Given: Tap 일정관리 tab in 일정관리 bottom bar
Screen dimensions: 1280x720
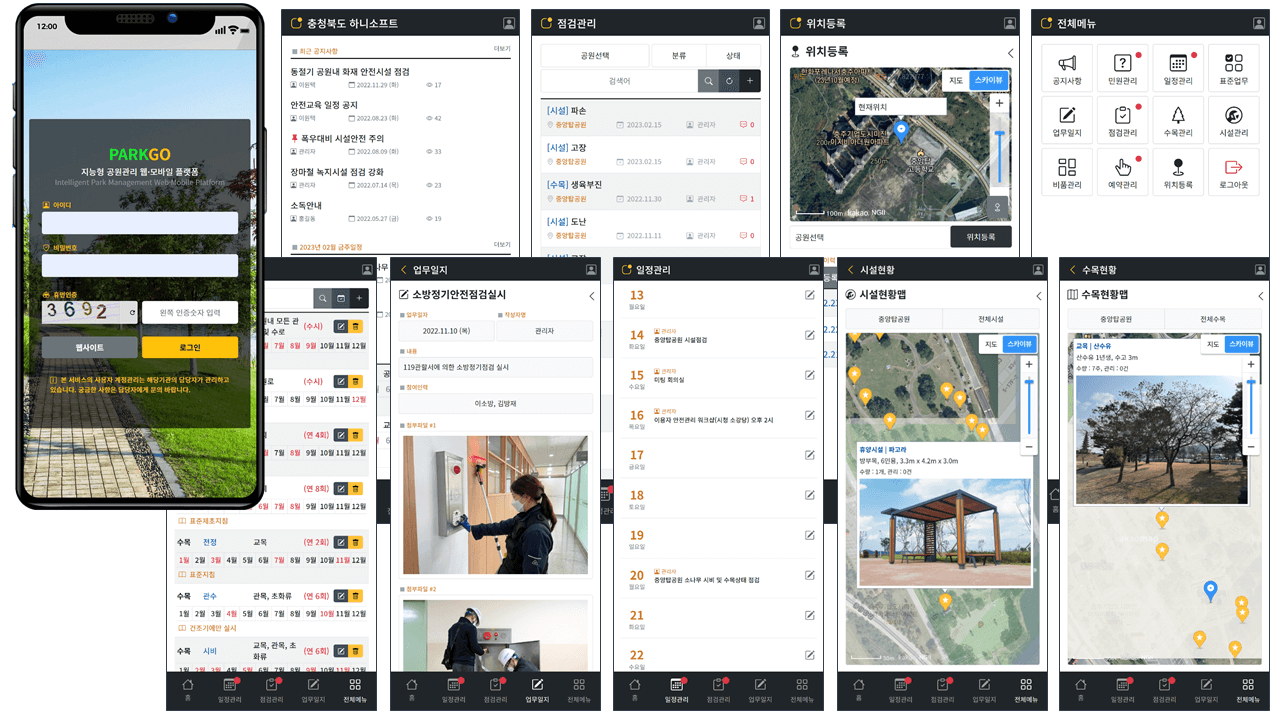Looking at the screenshot, I should coord(676,690).
